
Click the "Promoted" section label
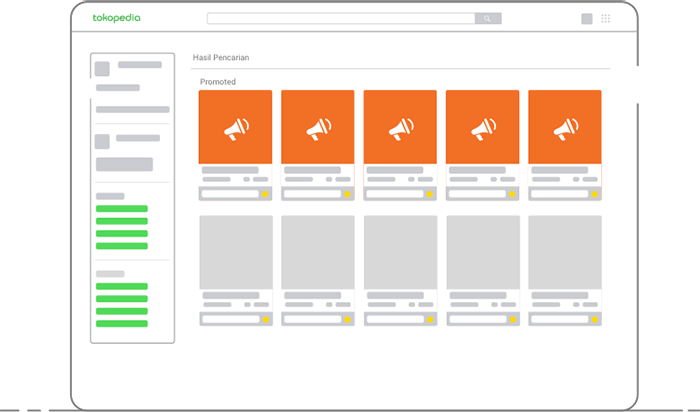point(218,82)
